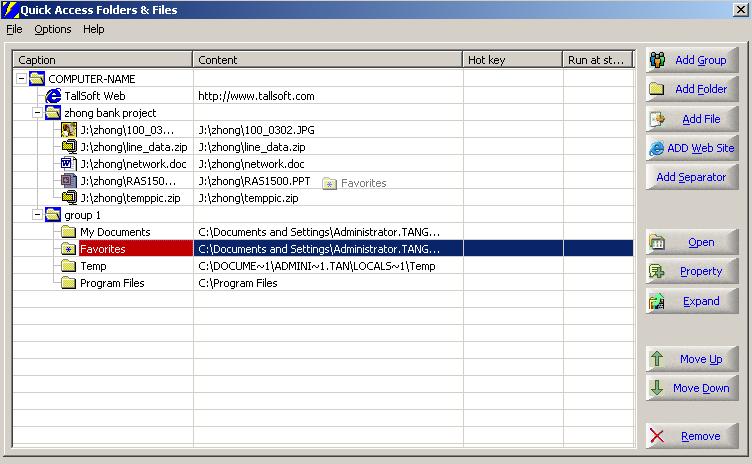Click the Word document icon for network.doc
Screen dimensions: 752x464
pyautogui.click(x=69, y=164)
